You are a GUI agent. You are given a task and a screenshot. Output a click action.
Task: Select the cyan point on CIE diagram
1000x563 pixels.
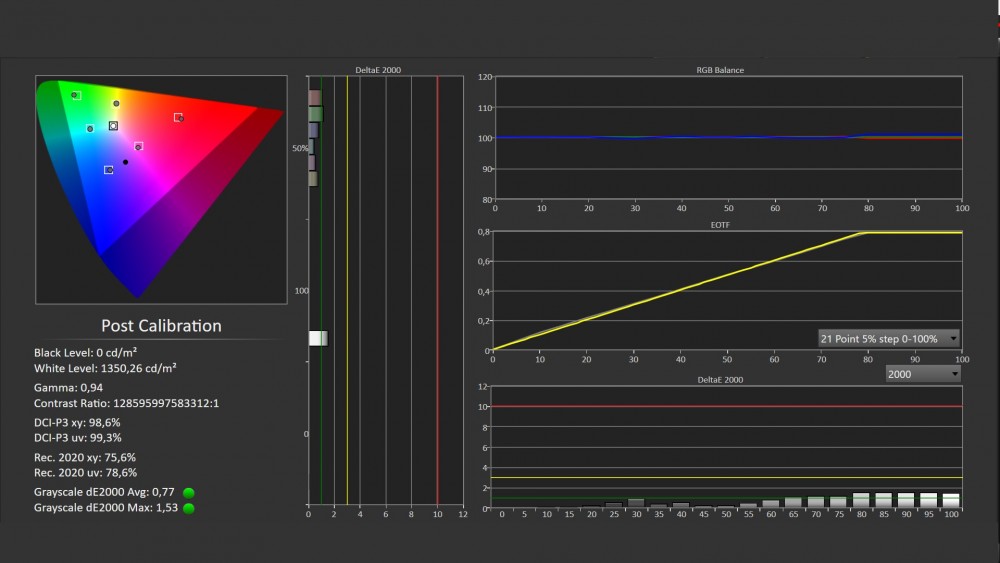(90, 128)
